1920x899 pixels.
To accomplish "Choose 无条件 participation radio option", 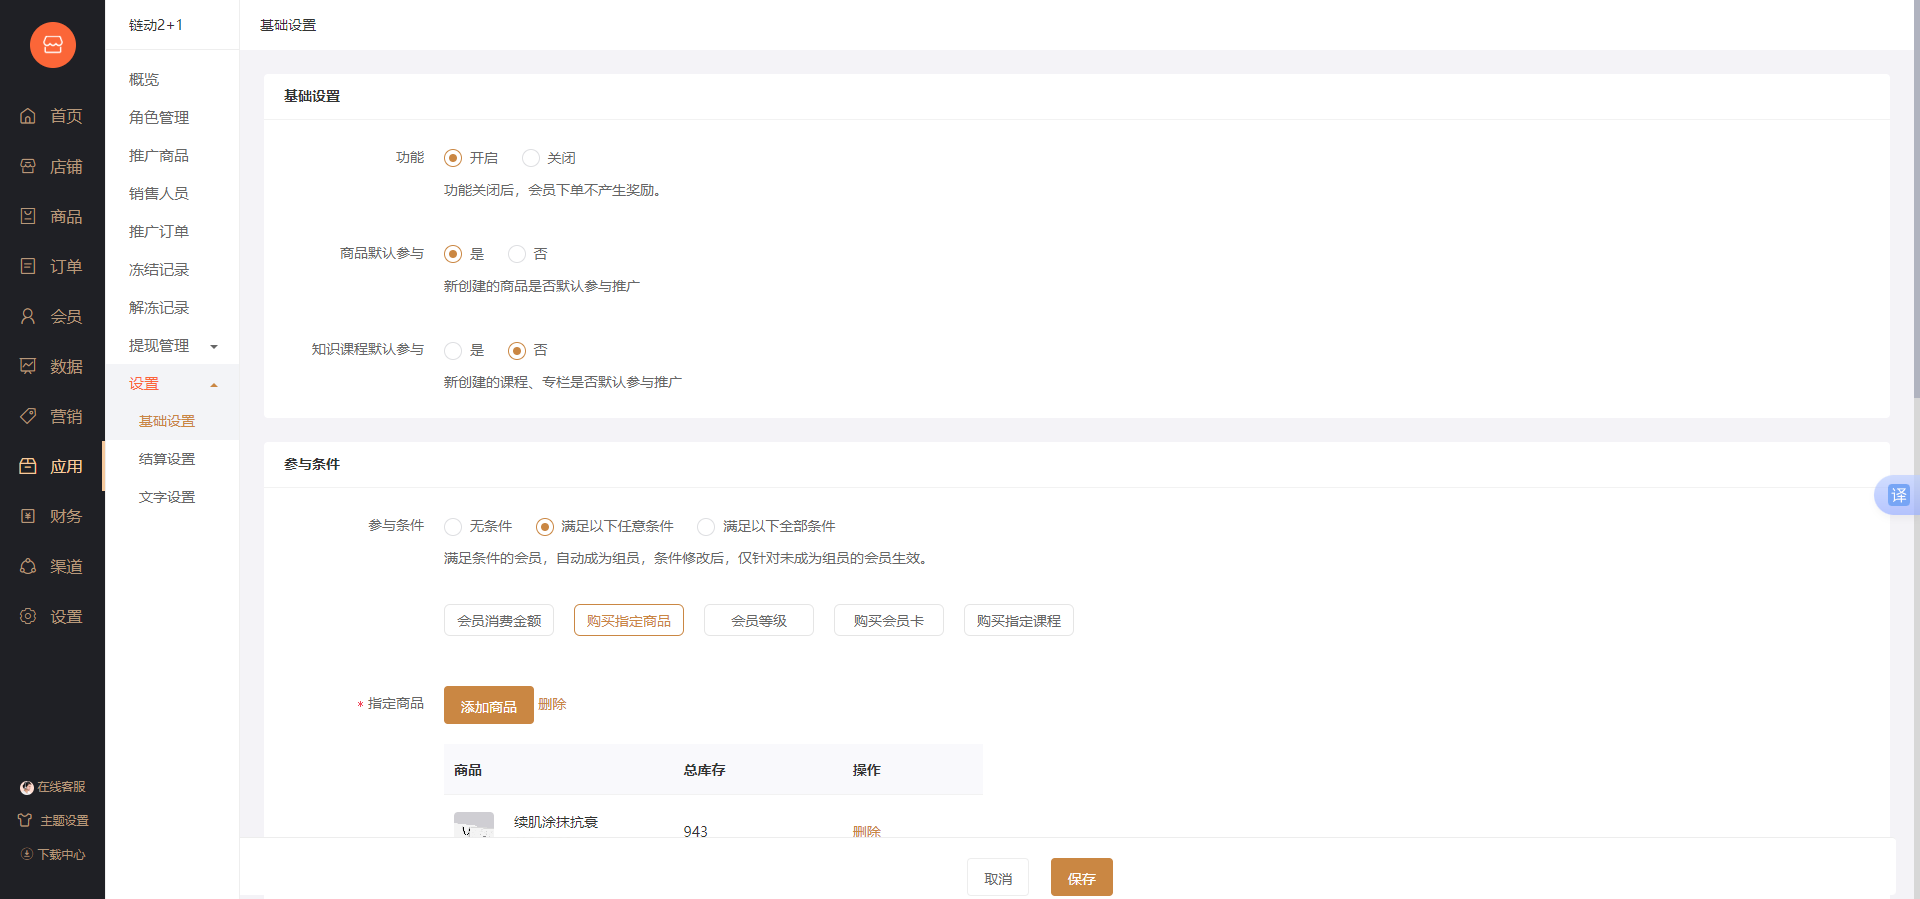I will coord(453,527).
